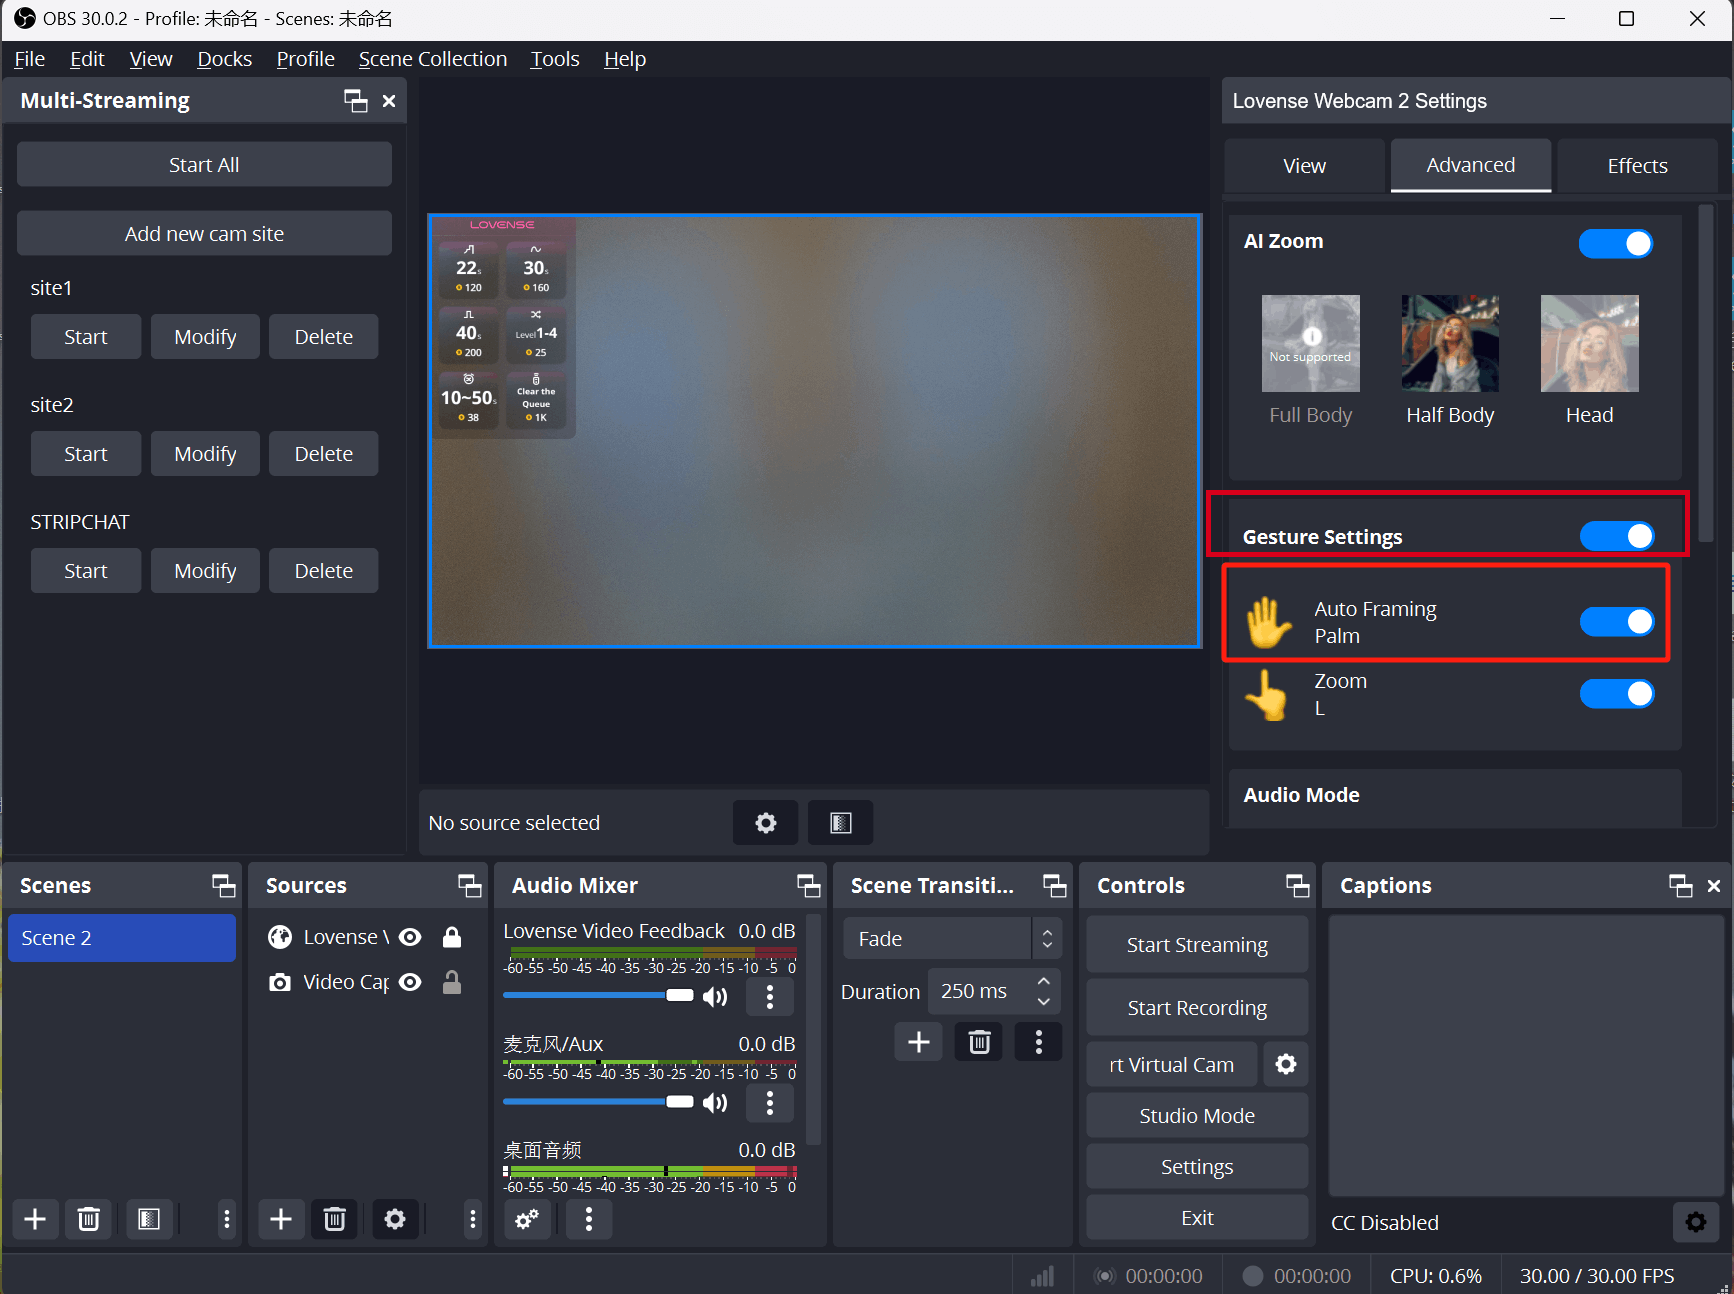Viewport: 1734px width, 1294px height.
Task: Unlock the Lovense source lock icon
Action: (452, 937)
